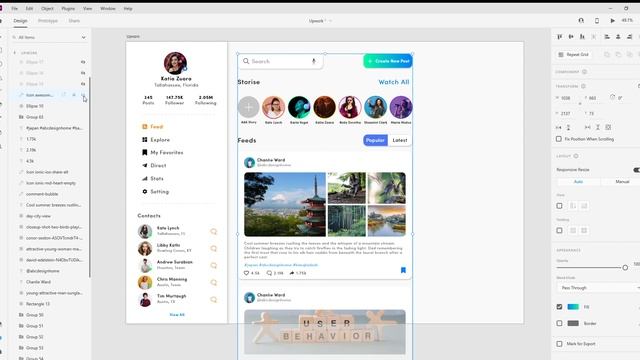The height and width of the screenshot is (360, 640).
Task: Align left edges icon
Action: pyautogui.click(x=607, y=37)
